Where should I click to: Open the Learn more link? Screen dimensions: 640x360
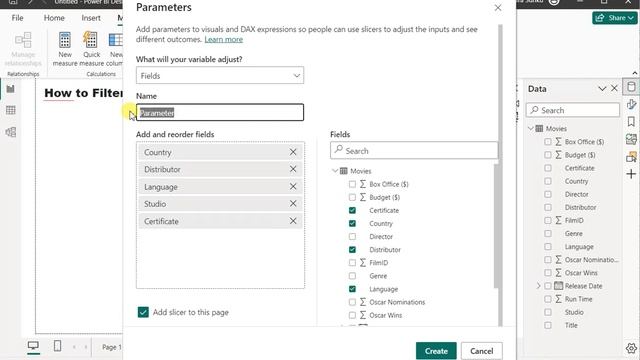click(x=224, y=39)
